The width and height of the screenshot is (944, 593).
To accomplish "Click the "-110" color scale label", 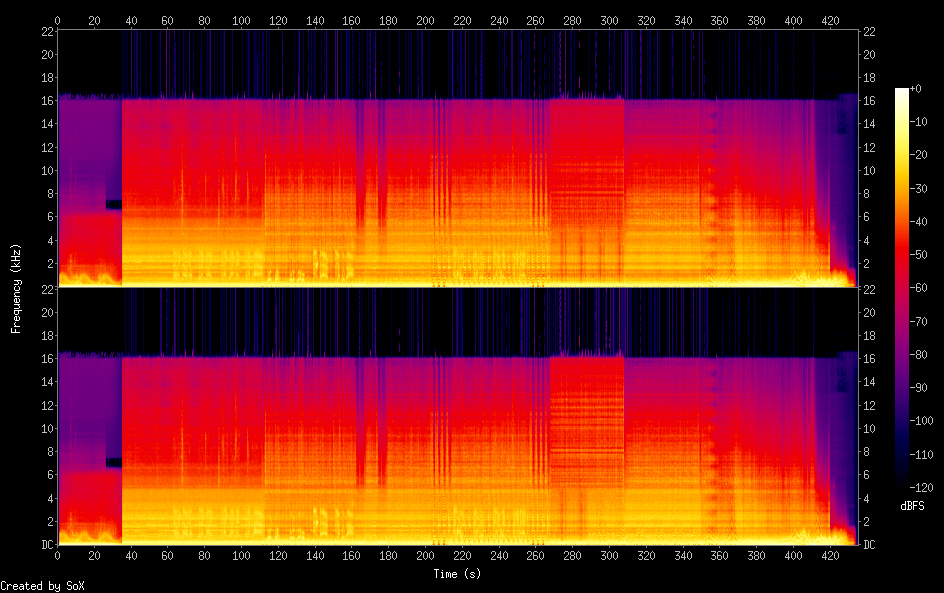I will (x=921, y=455).
